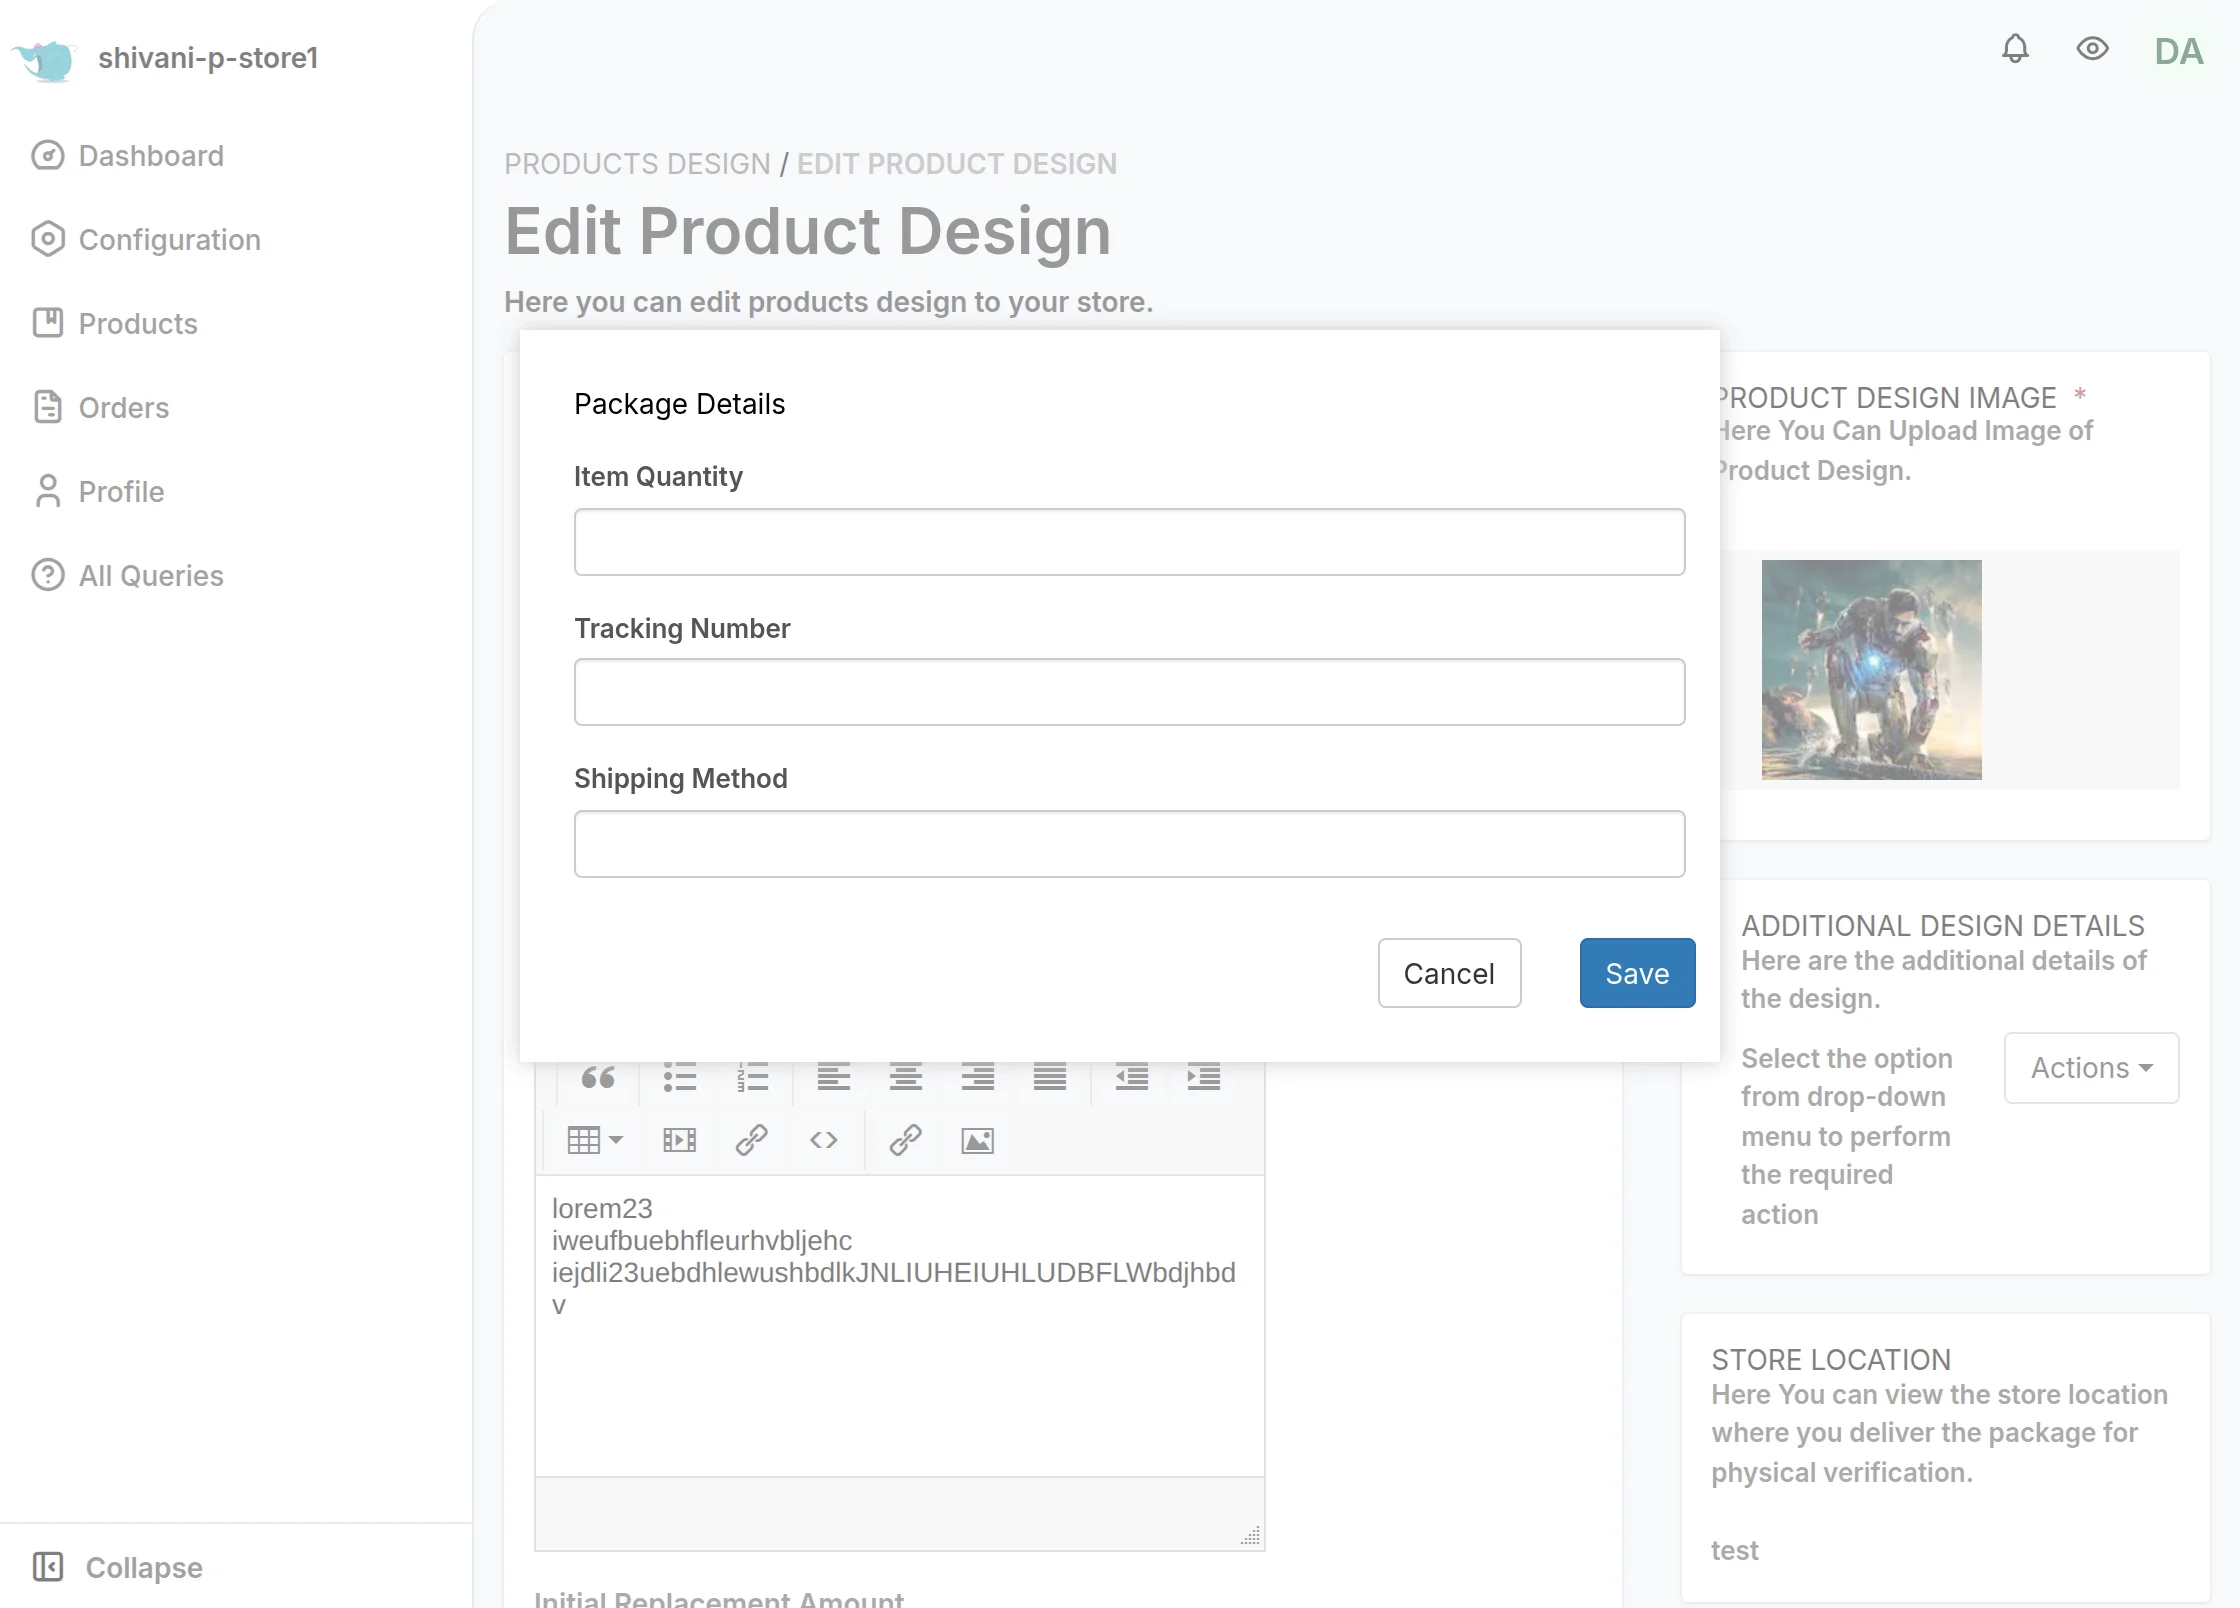Click the Products Design breadcrumb link

pyautogui.click(x=637, y=164)
